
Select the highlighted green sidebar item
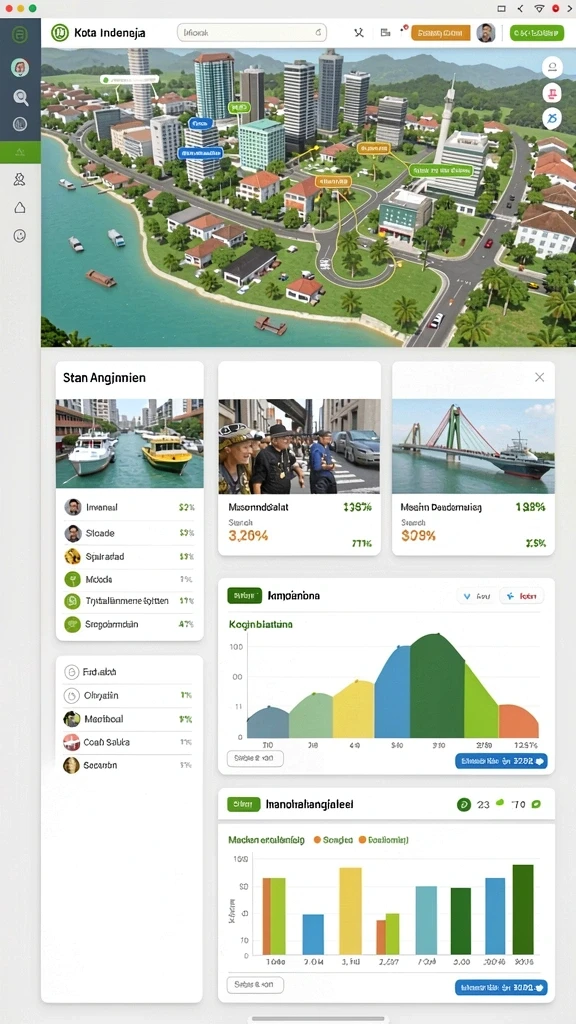point(20,152)
